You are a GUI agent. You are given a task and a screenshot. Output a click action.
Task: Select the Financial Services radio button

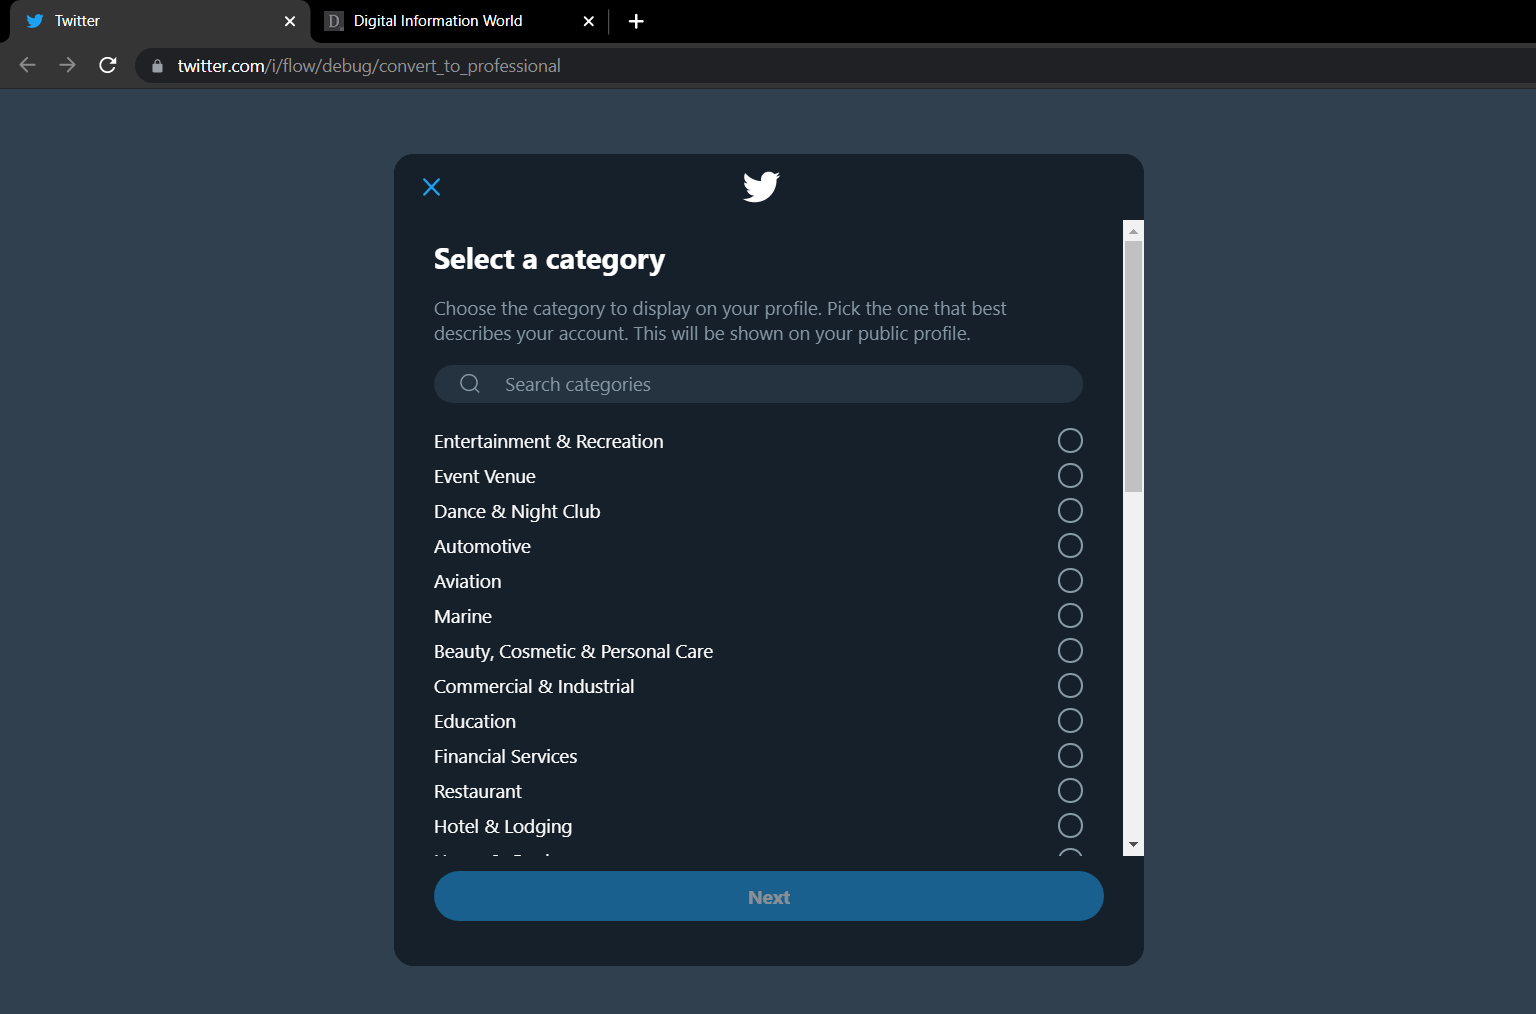1070,755
